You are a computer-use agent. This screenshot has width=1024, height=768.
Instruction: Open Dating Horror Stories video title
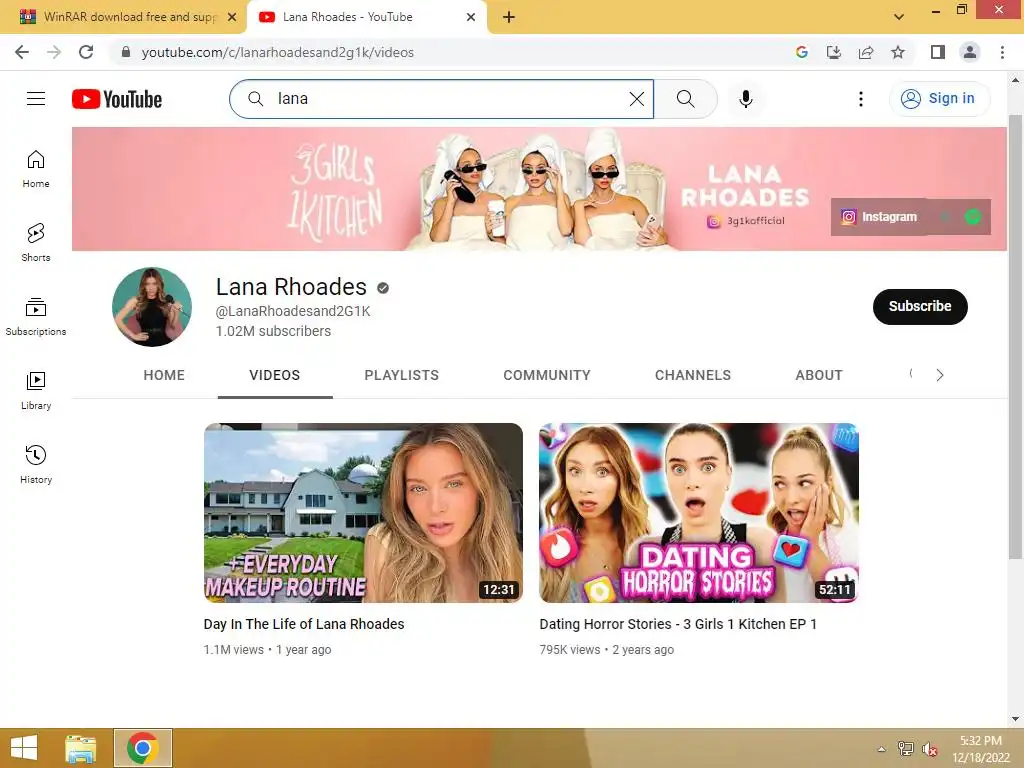tap(678, 624)
